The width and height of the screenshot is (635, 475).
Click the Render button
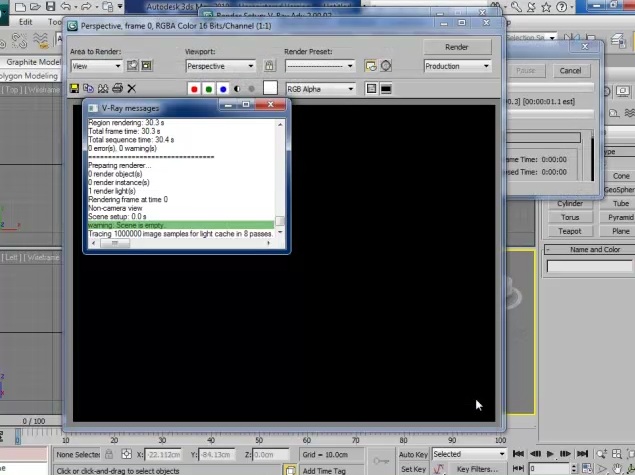point(457,47)
